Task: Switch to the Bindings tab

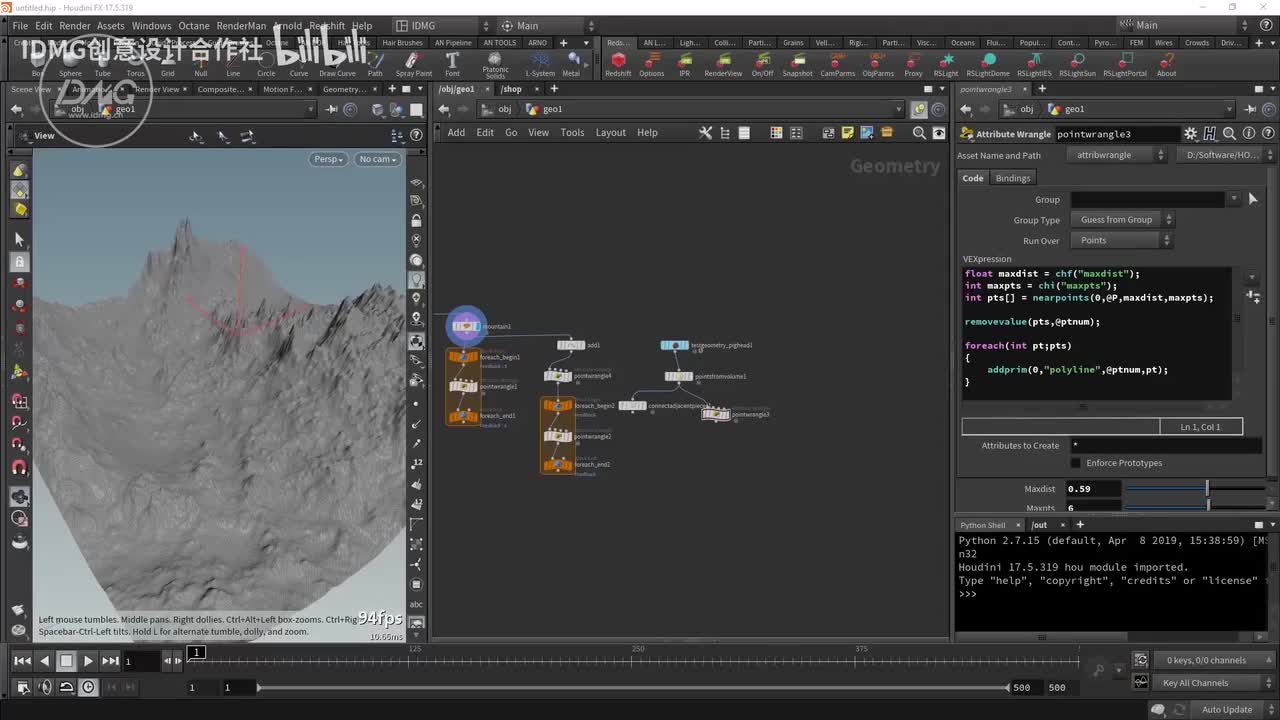Action: click(1012, 178)
